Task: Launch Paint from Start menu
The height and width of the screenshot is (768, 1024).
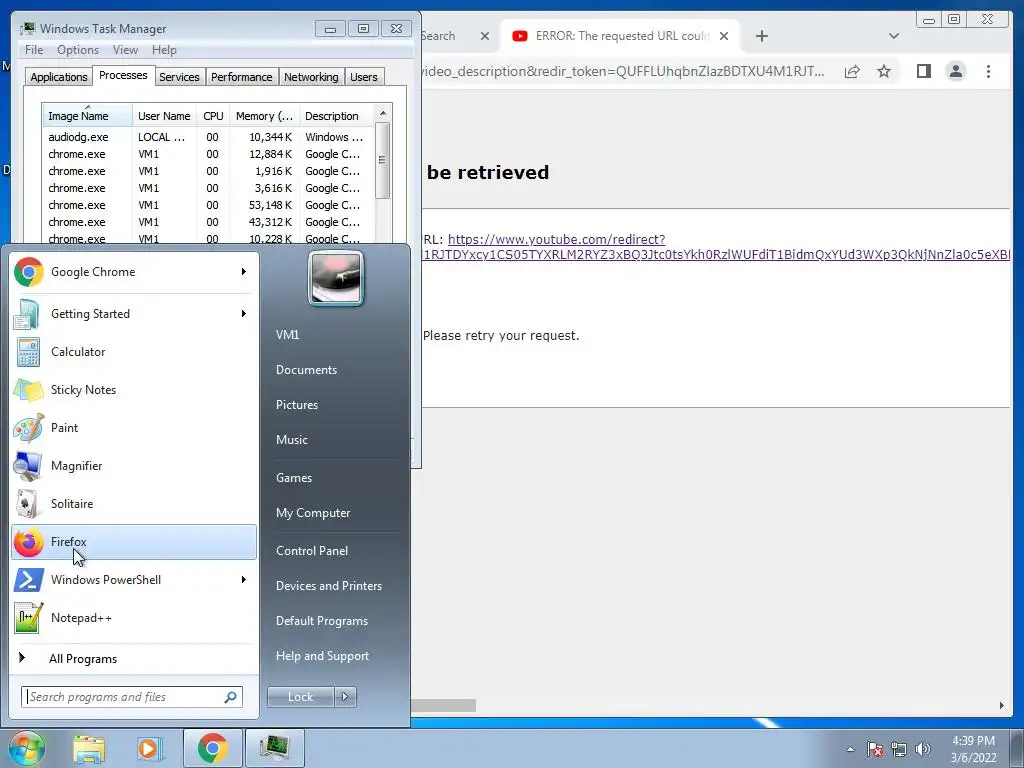Action: (x=134, y=428)
